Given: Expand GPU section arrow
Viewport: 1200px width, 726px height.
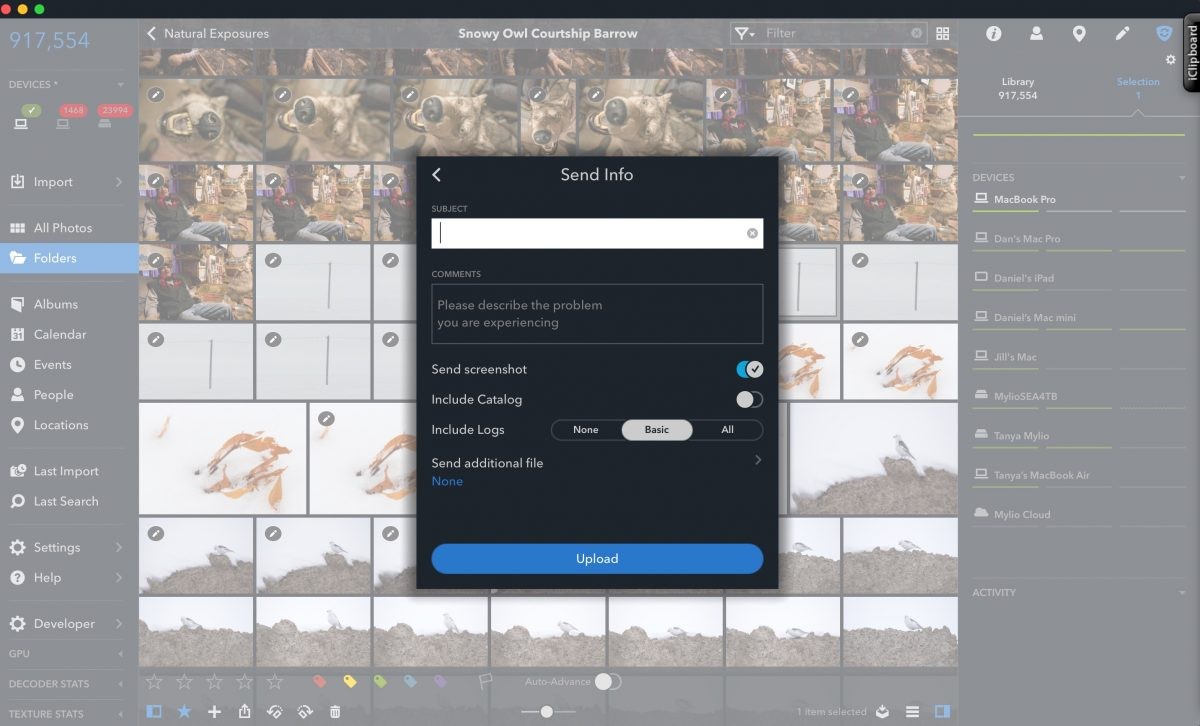Looking at the screenshot, I should click(x=121, y=654).
